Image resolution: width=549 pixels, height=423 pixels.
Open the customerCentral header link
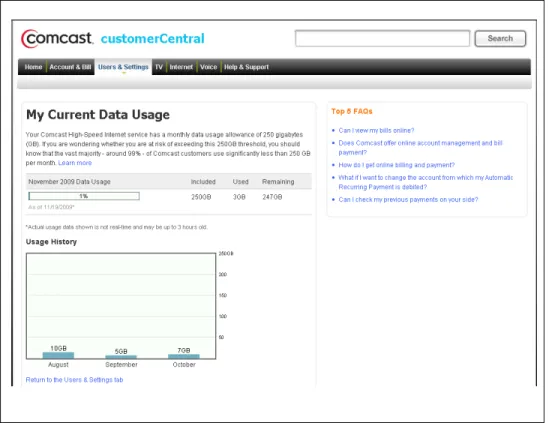(153, 39)
